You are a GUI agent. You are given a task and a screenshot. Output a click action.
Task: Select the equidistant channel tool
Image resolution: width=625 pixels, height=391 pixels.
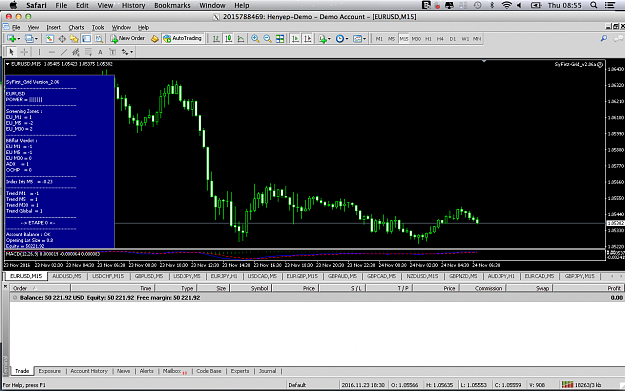(x=76, y=52)
